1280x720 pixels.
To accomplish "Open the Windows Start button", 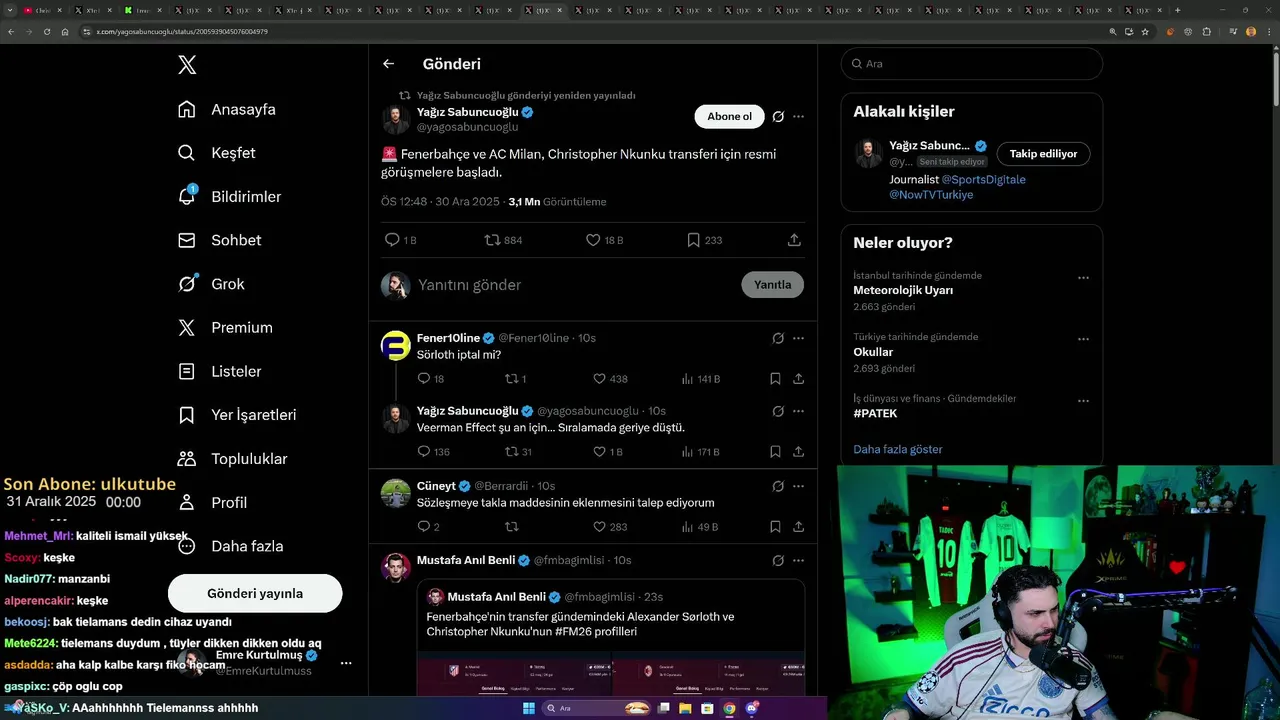I will click(529, 708).
